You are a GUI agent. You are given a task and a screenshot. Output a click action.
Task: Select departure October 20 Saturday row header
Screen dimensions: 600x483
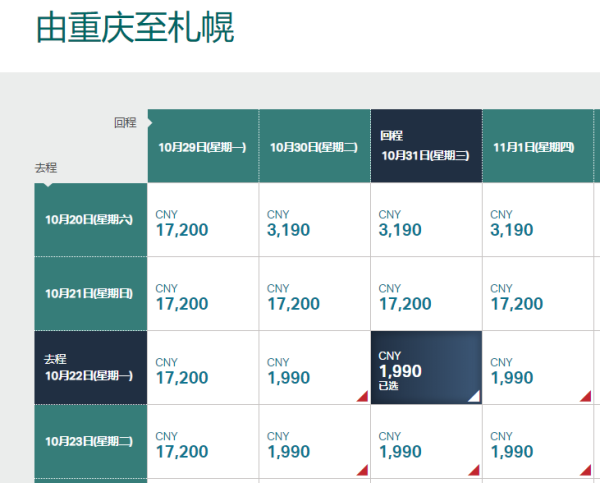point(91,220)
